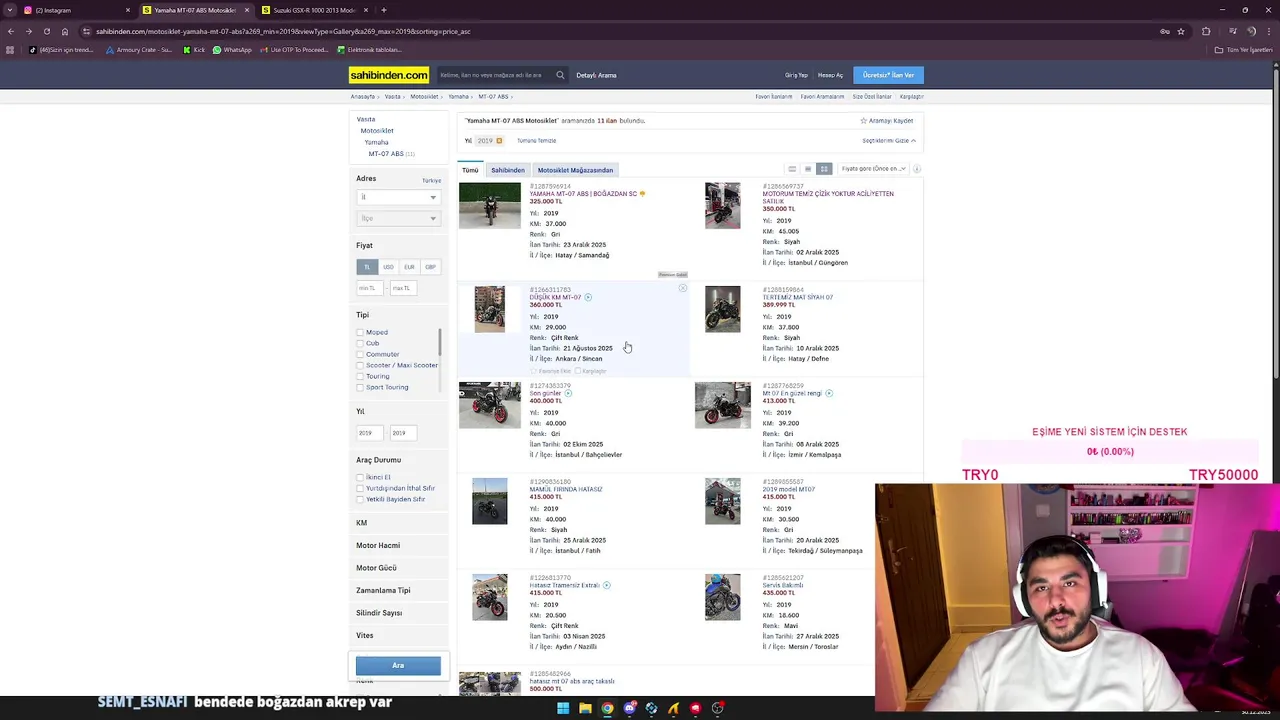Open TERTEMİZ MAT SİYAH 07 listing thumbnail

pos(722,309)
